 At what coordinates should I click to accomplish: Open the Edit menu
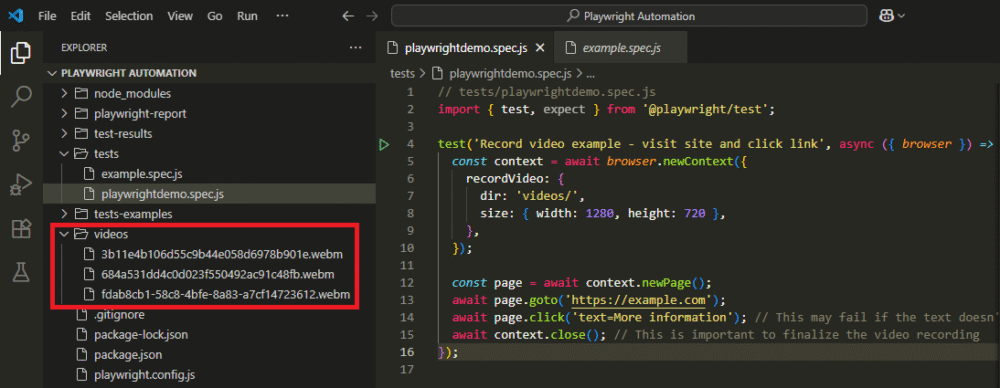click(x=80, y=16)
